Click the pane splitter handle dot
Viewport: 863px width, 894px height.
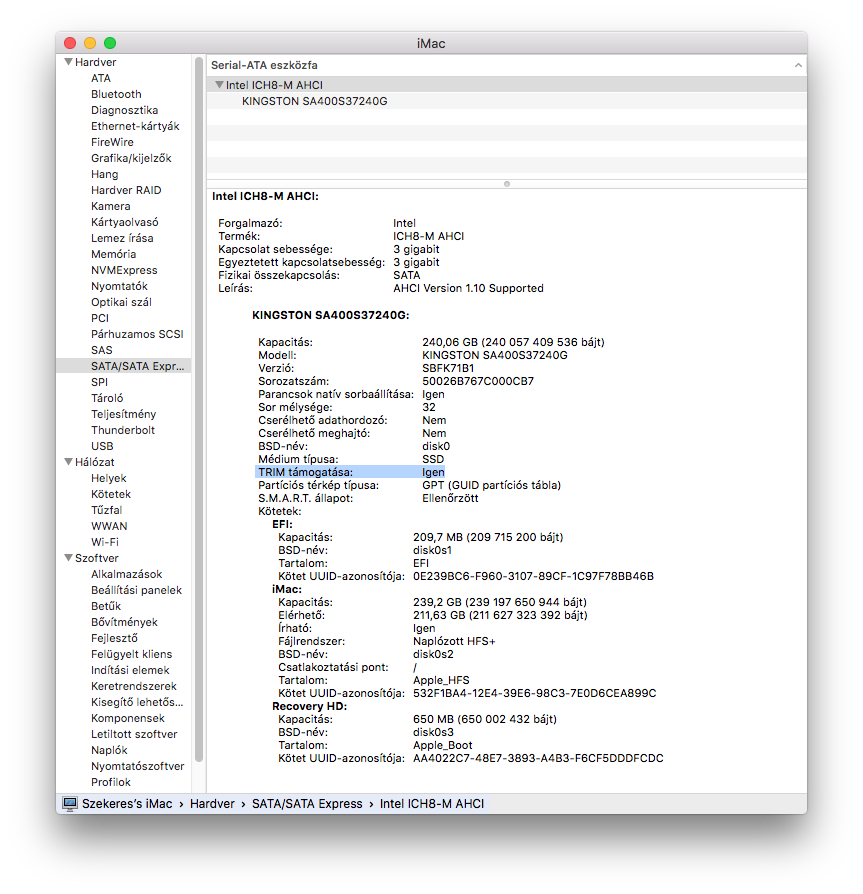click(507, 184)
